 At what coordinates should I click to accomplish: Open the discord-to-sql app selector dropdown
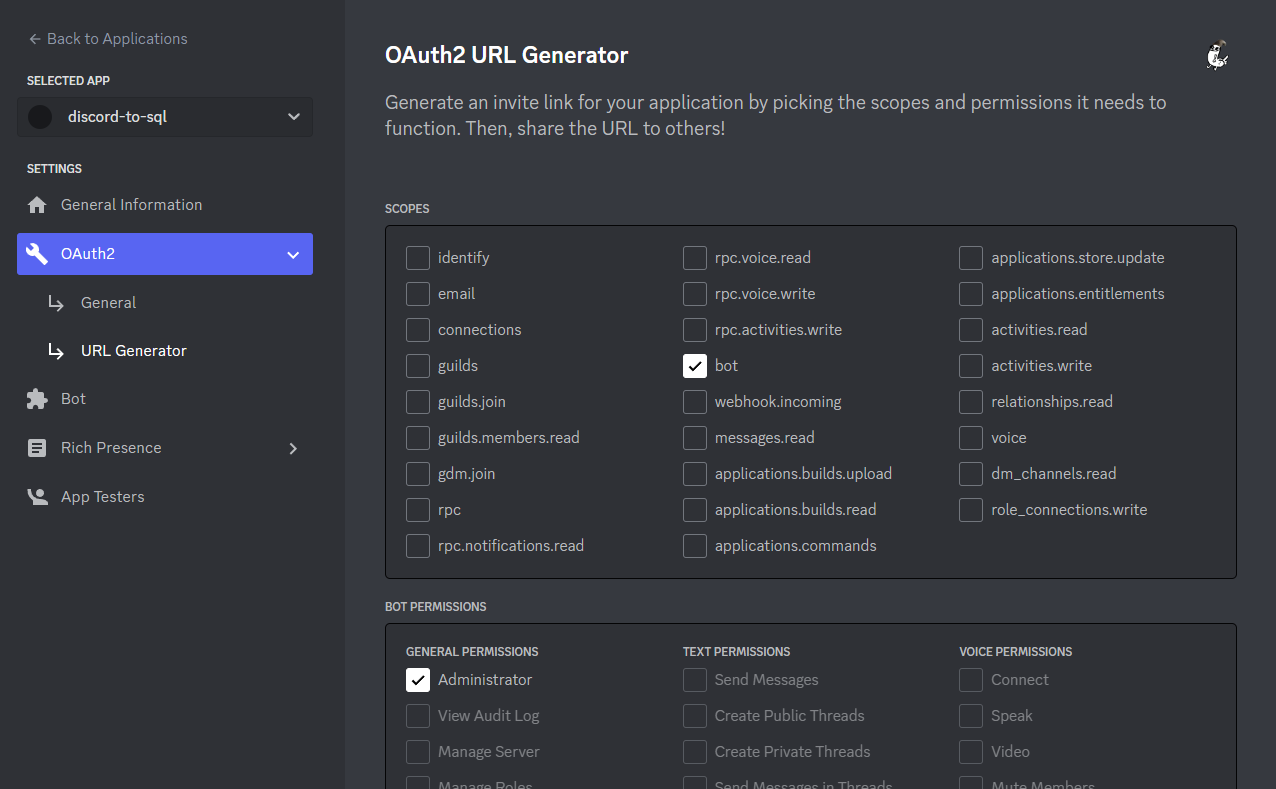pyautogui.click(x=293, y=116)
